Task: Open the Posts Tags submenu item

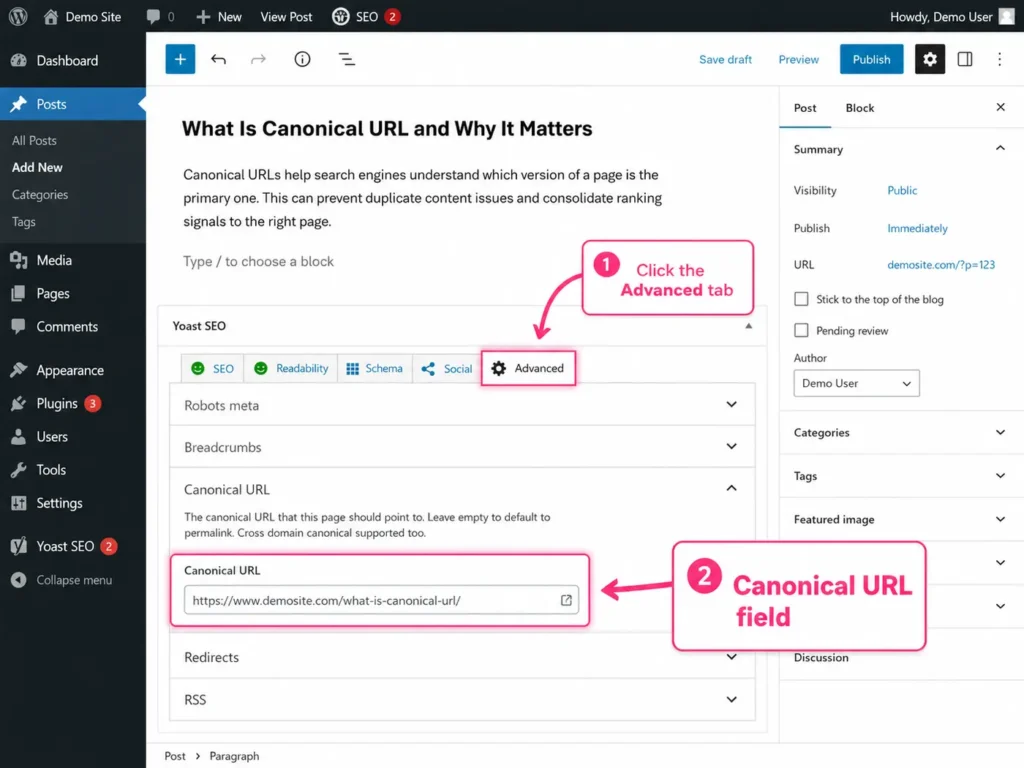Action: pyautogui.click(x=24, y=222)
